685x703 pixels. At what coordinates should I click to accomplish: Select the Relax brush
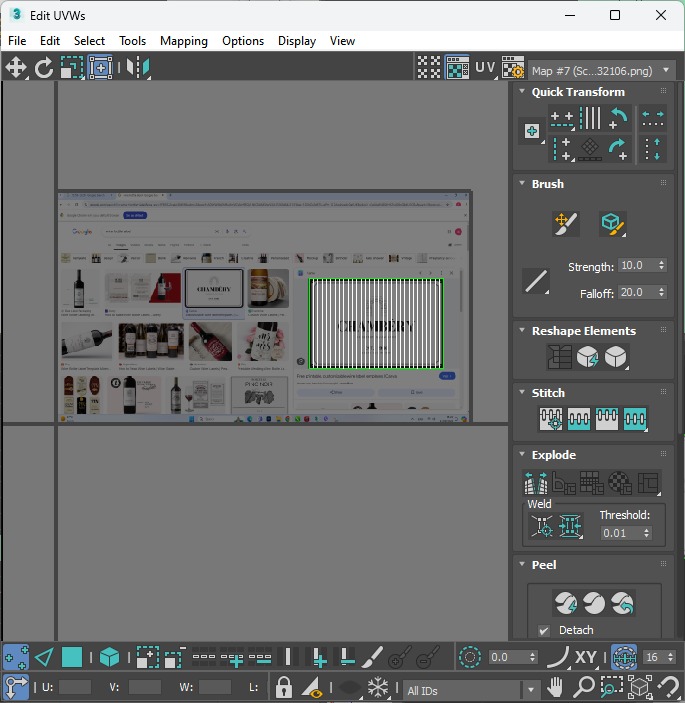click(613, 223)
